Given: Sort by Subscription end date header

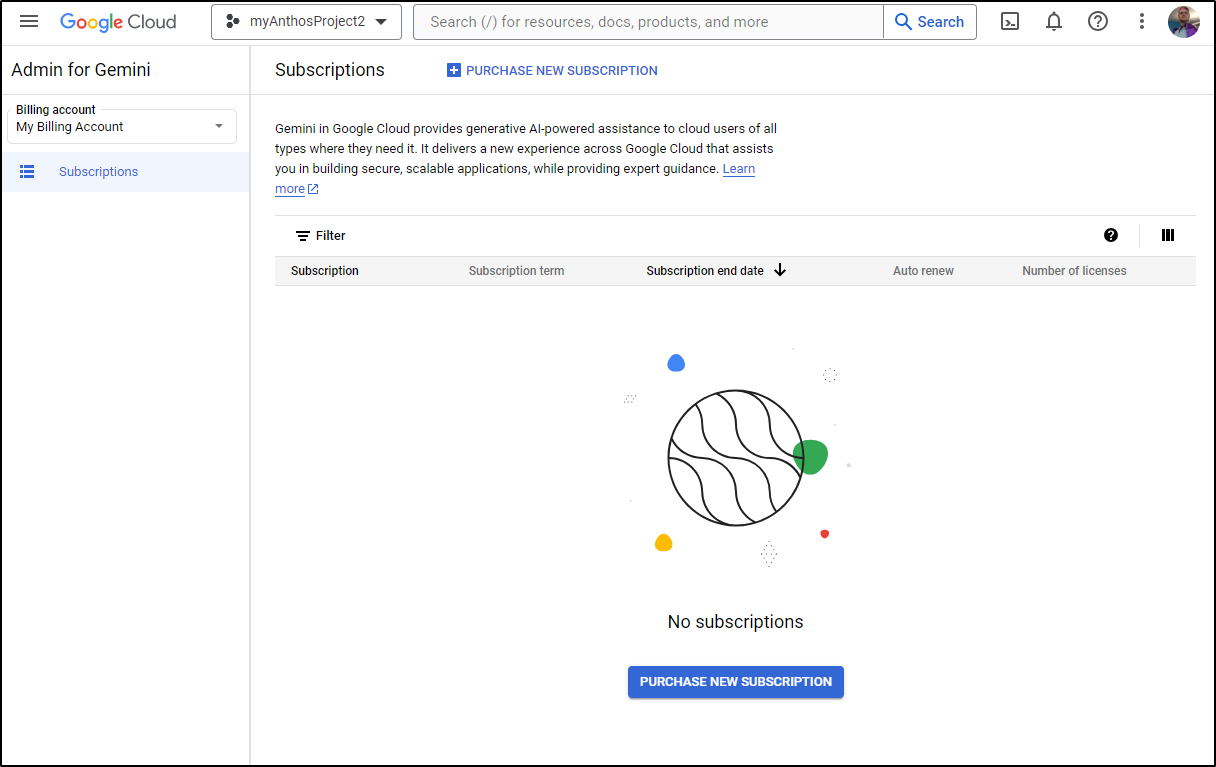Looking at the screenshot, I should 705,271.
